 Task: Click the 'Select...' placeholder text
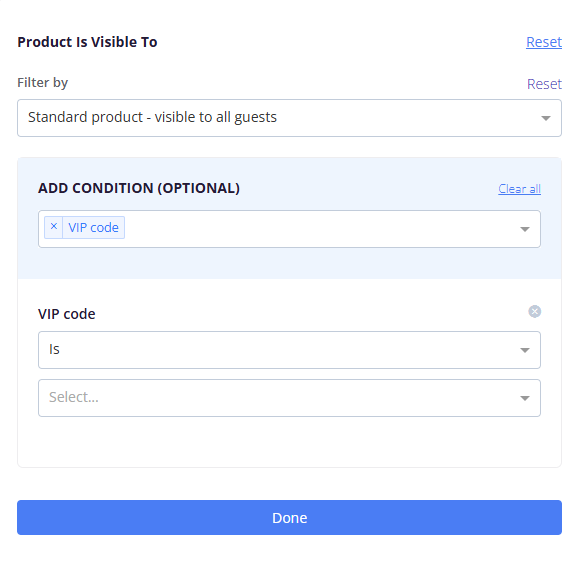[x=74, y=397]
